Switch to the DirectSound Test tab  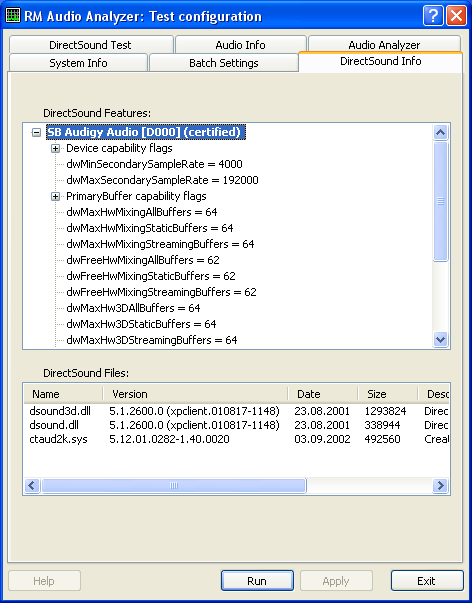[91, 45]
